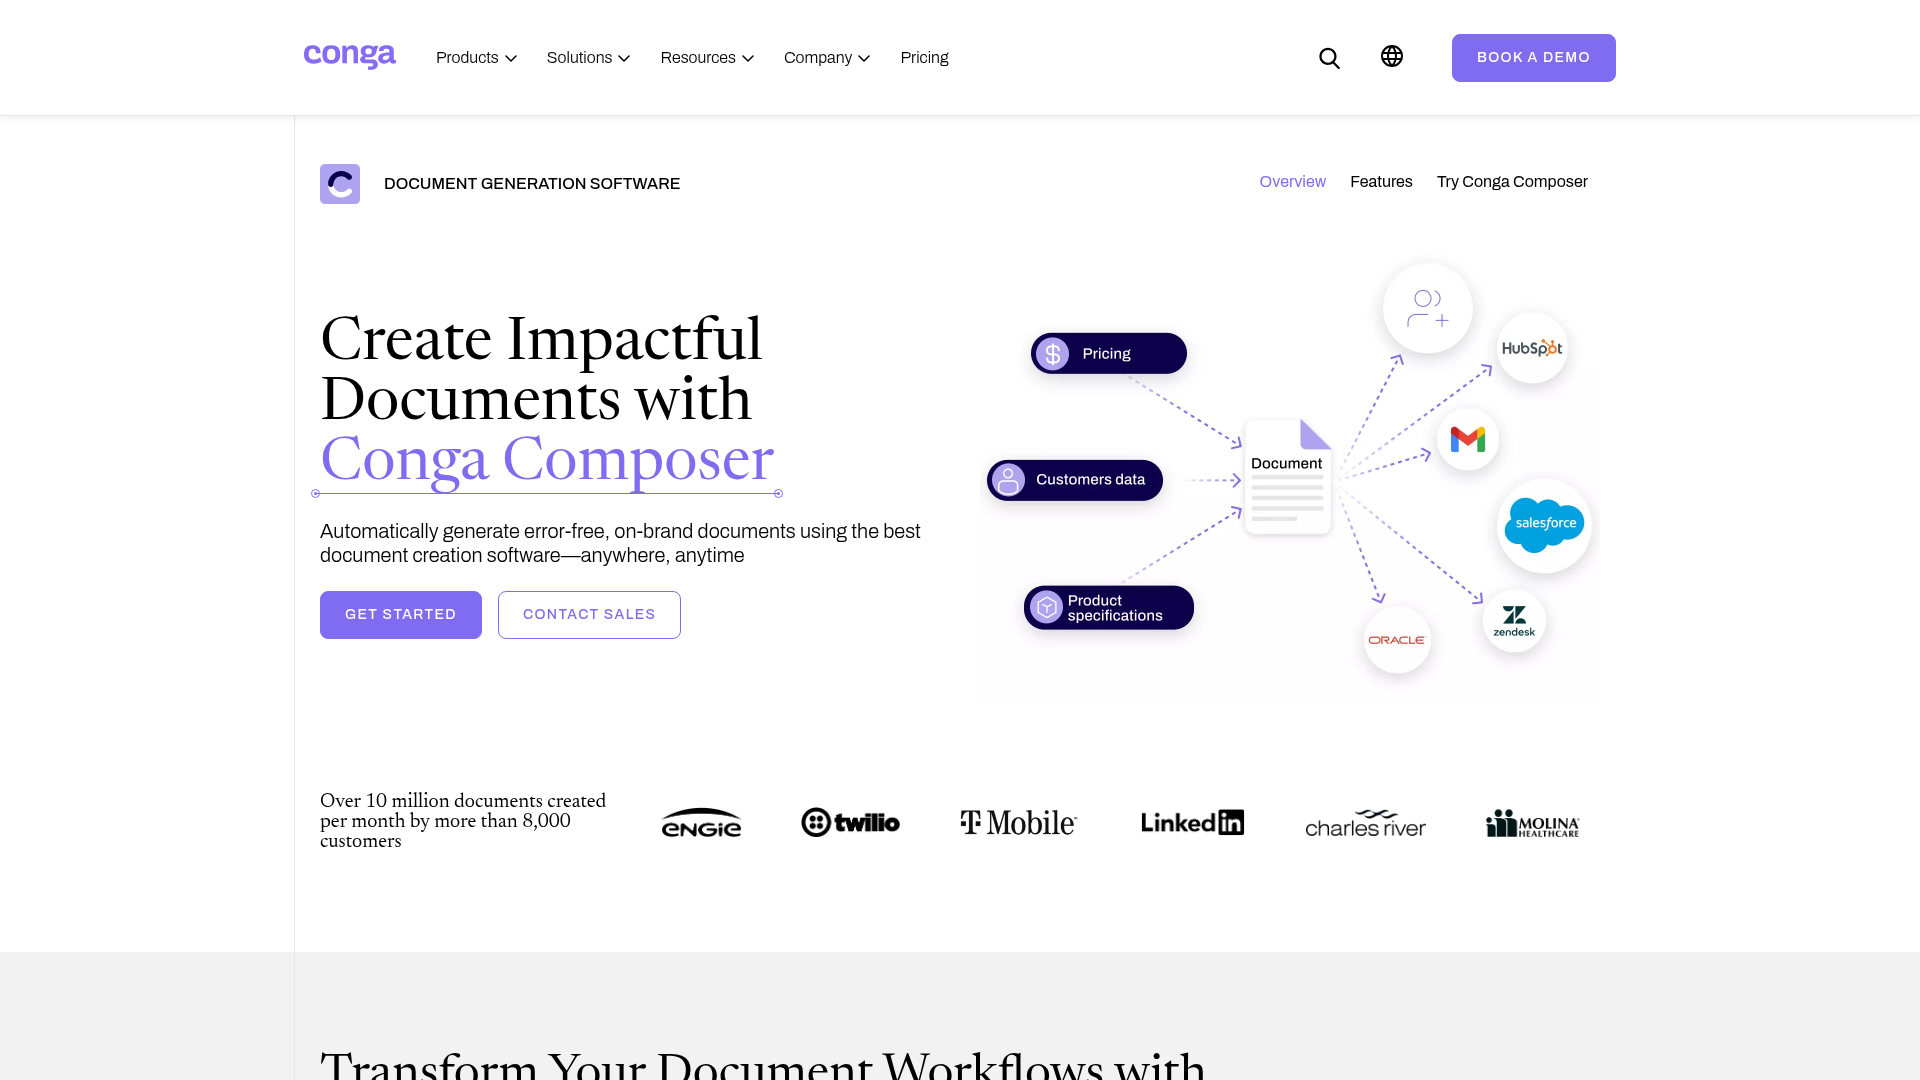Select the Zendesk integration icon
1920x1080 pixels.
pos(1514,620)
